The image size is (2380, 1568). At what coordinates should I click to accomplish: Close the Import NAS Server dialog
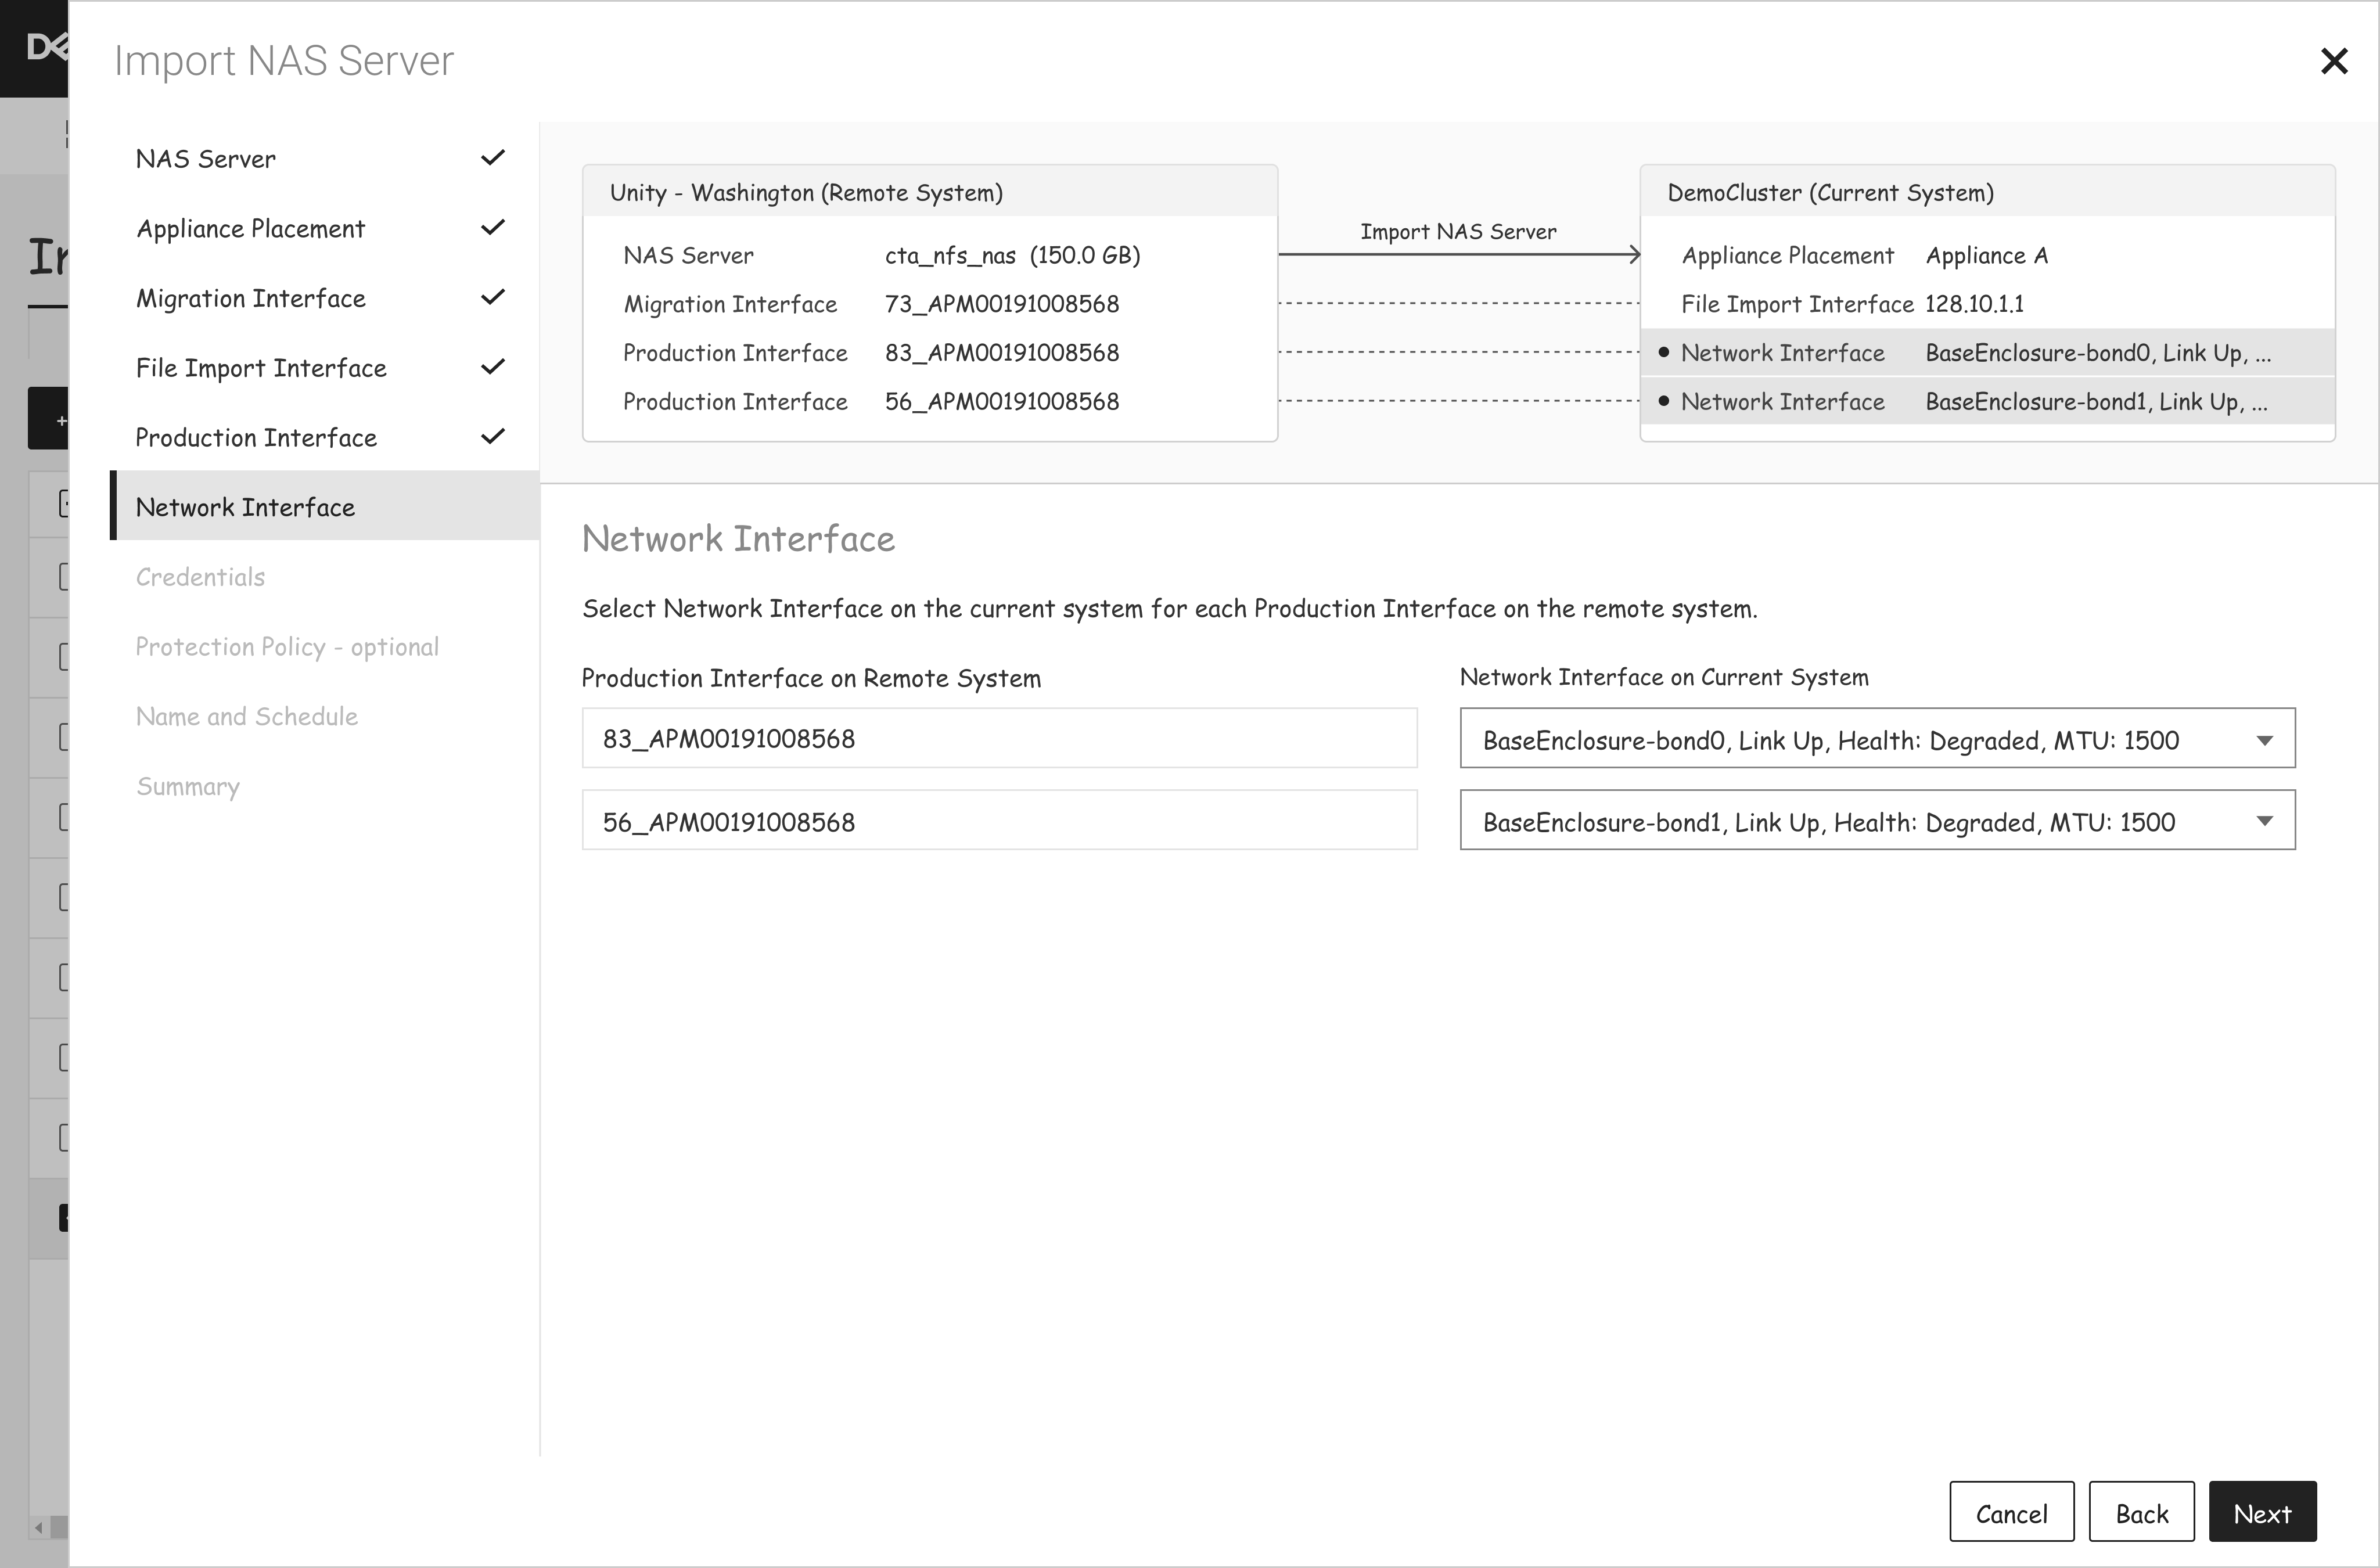(x=2333, y=61)
